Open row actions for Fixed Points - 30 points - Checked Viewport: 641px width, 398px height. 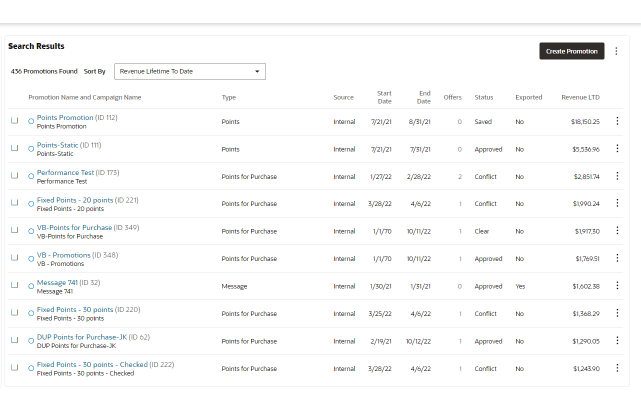(x=617, y=368)
